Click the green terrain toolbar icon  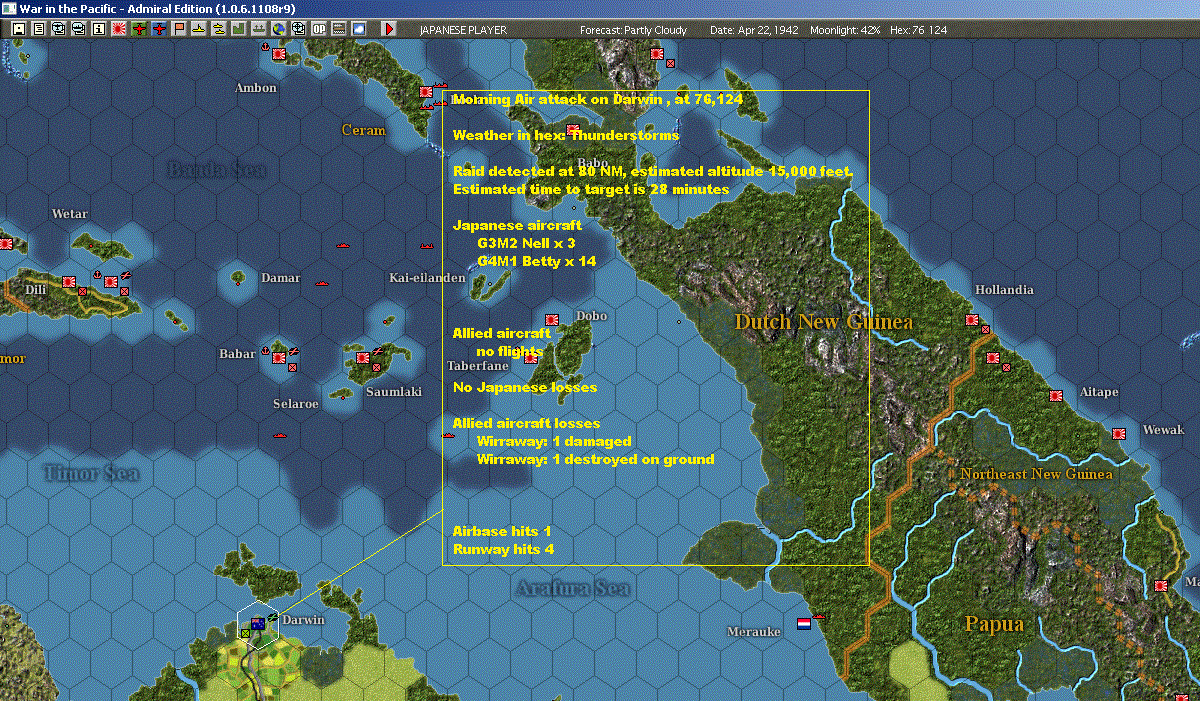pos(238,30)
